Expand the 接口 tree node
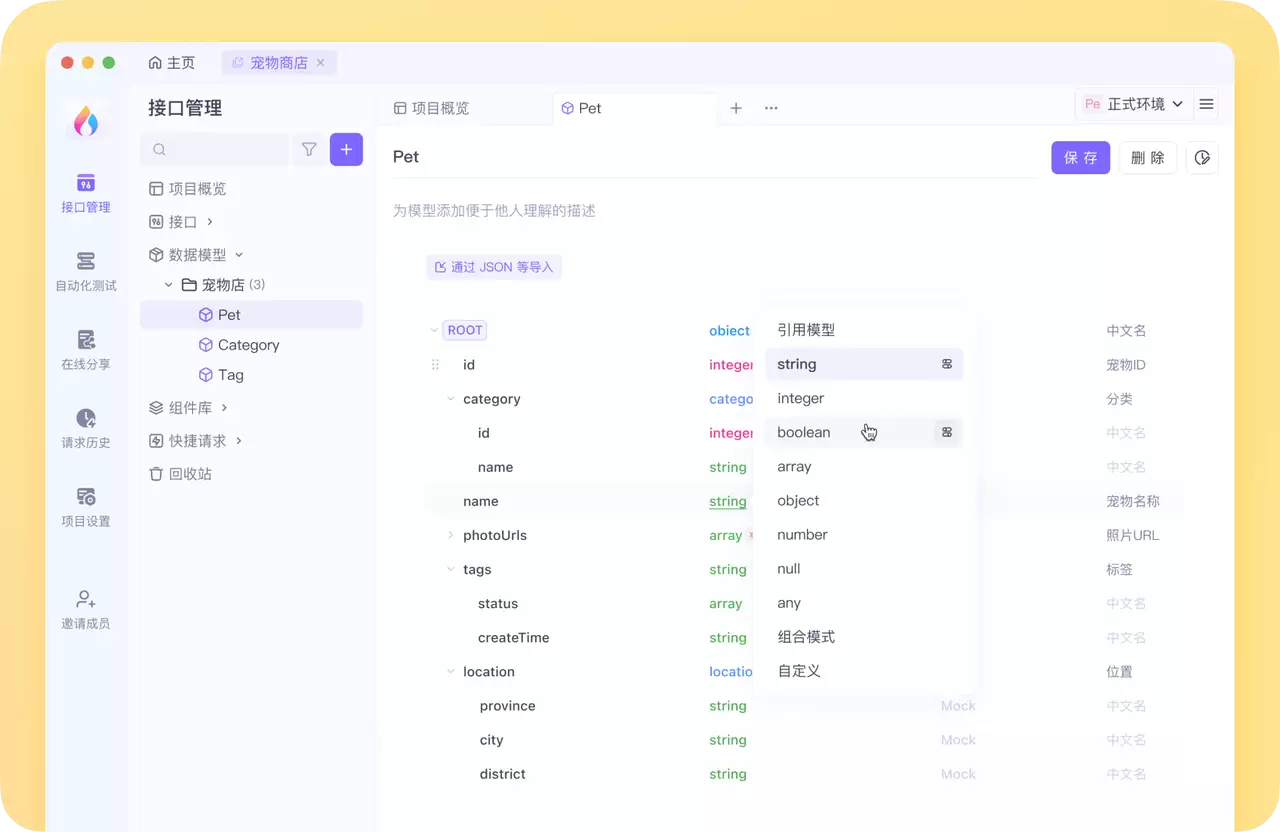The height and width of the screenshot is (832, 1280). coord(210,222)
